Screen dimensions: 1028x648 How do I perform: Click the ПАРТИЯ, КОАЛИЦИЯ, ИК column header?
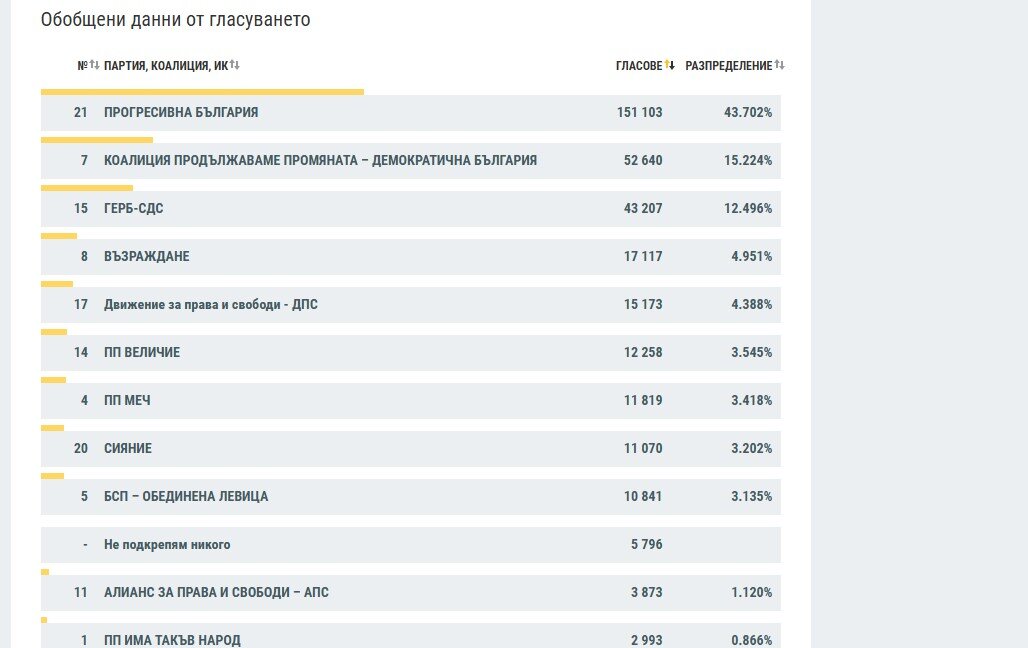click(x=166, y=66)
